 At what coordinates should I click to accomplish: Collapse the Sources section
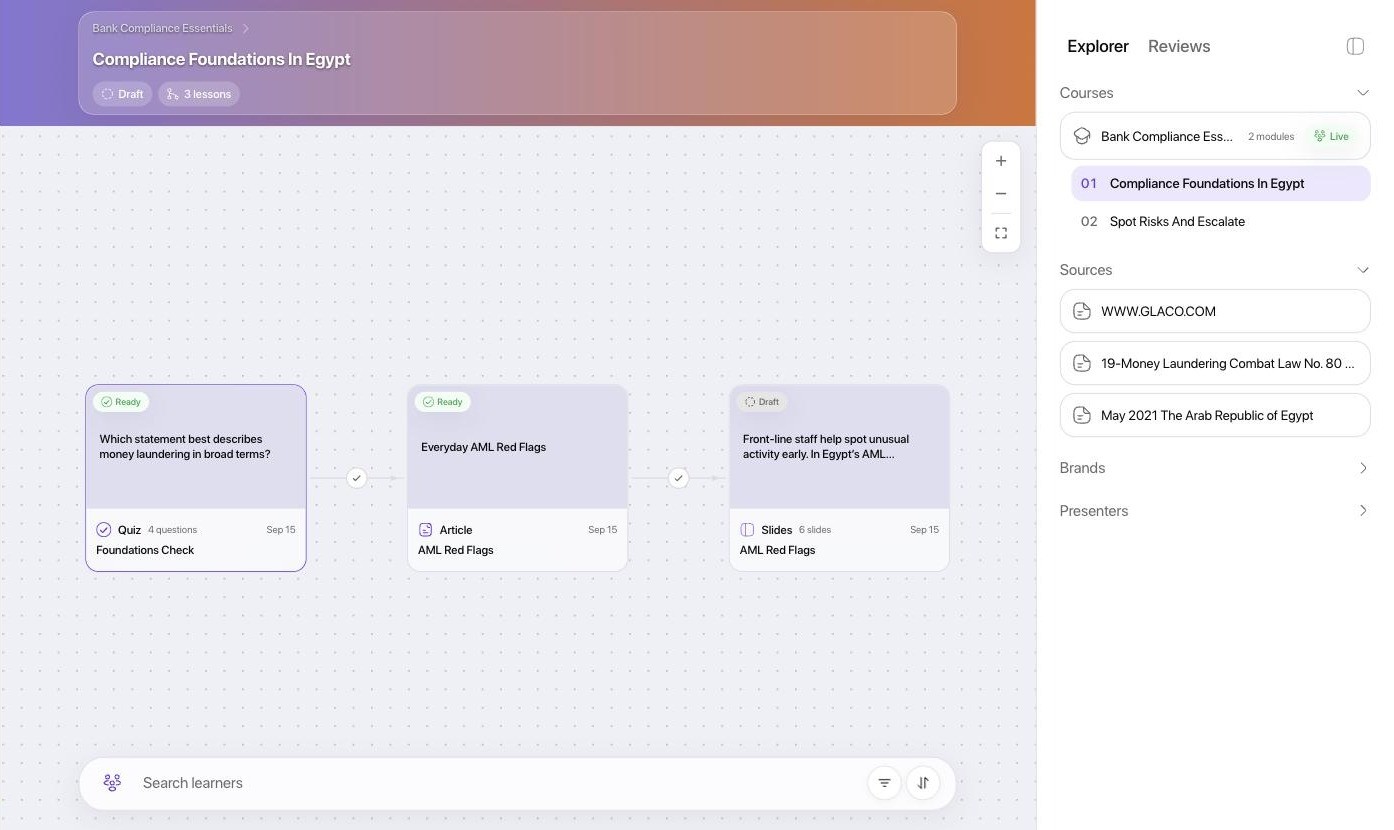click(x=1362, y=270)
